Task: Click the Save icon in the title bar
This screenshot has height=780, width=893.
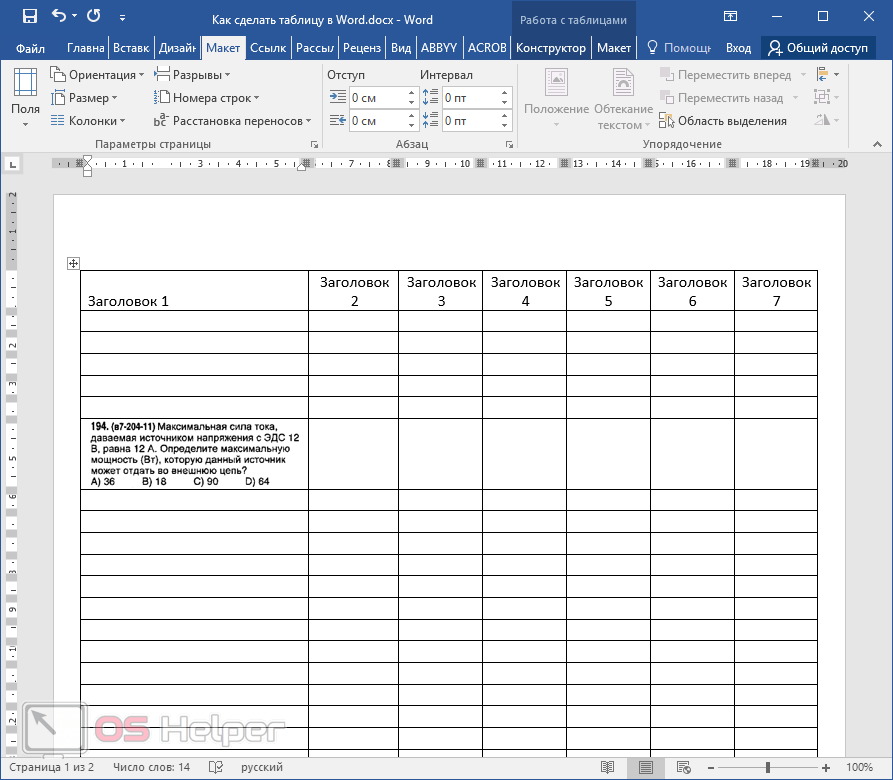Action: pyautogui.click(x=29, y=17)
